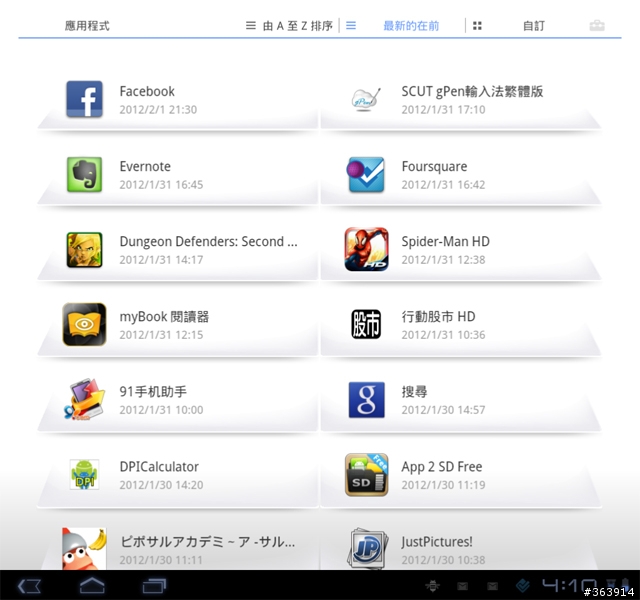The image size is (640, 600).
Task: Click the blue list icon beside 最新的在前
Action: click(x=351, y=26)
